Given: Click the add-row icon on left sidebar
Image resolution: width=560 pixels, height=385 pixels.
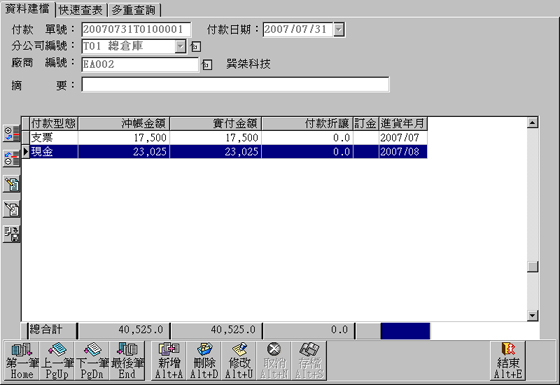Looking at the screenshot, I should point(11,133).
